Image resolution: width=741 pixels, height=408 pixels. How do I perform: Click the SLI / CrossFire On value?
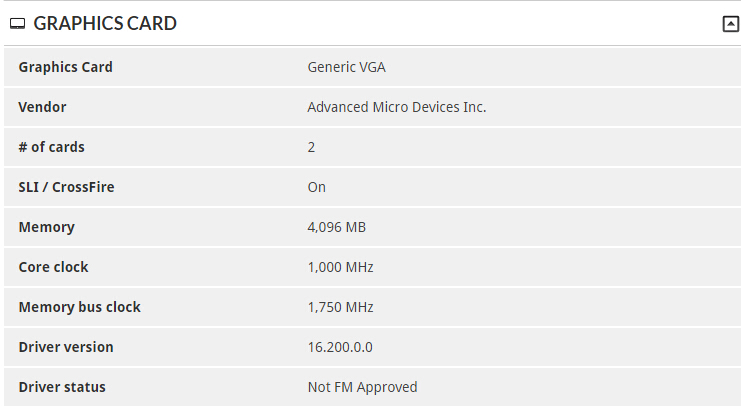(317, 187)
